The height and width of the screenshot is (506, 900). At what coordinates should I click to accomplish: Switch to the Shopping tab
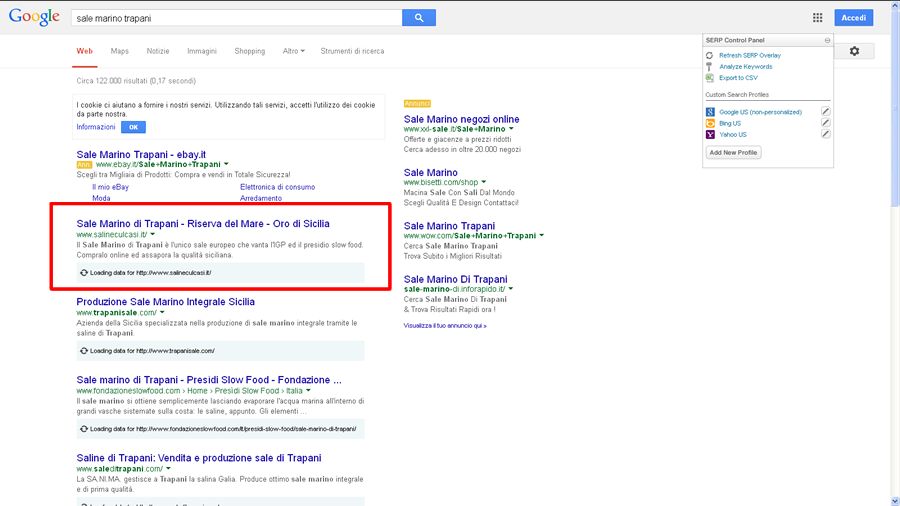pos(250,51)
